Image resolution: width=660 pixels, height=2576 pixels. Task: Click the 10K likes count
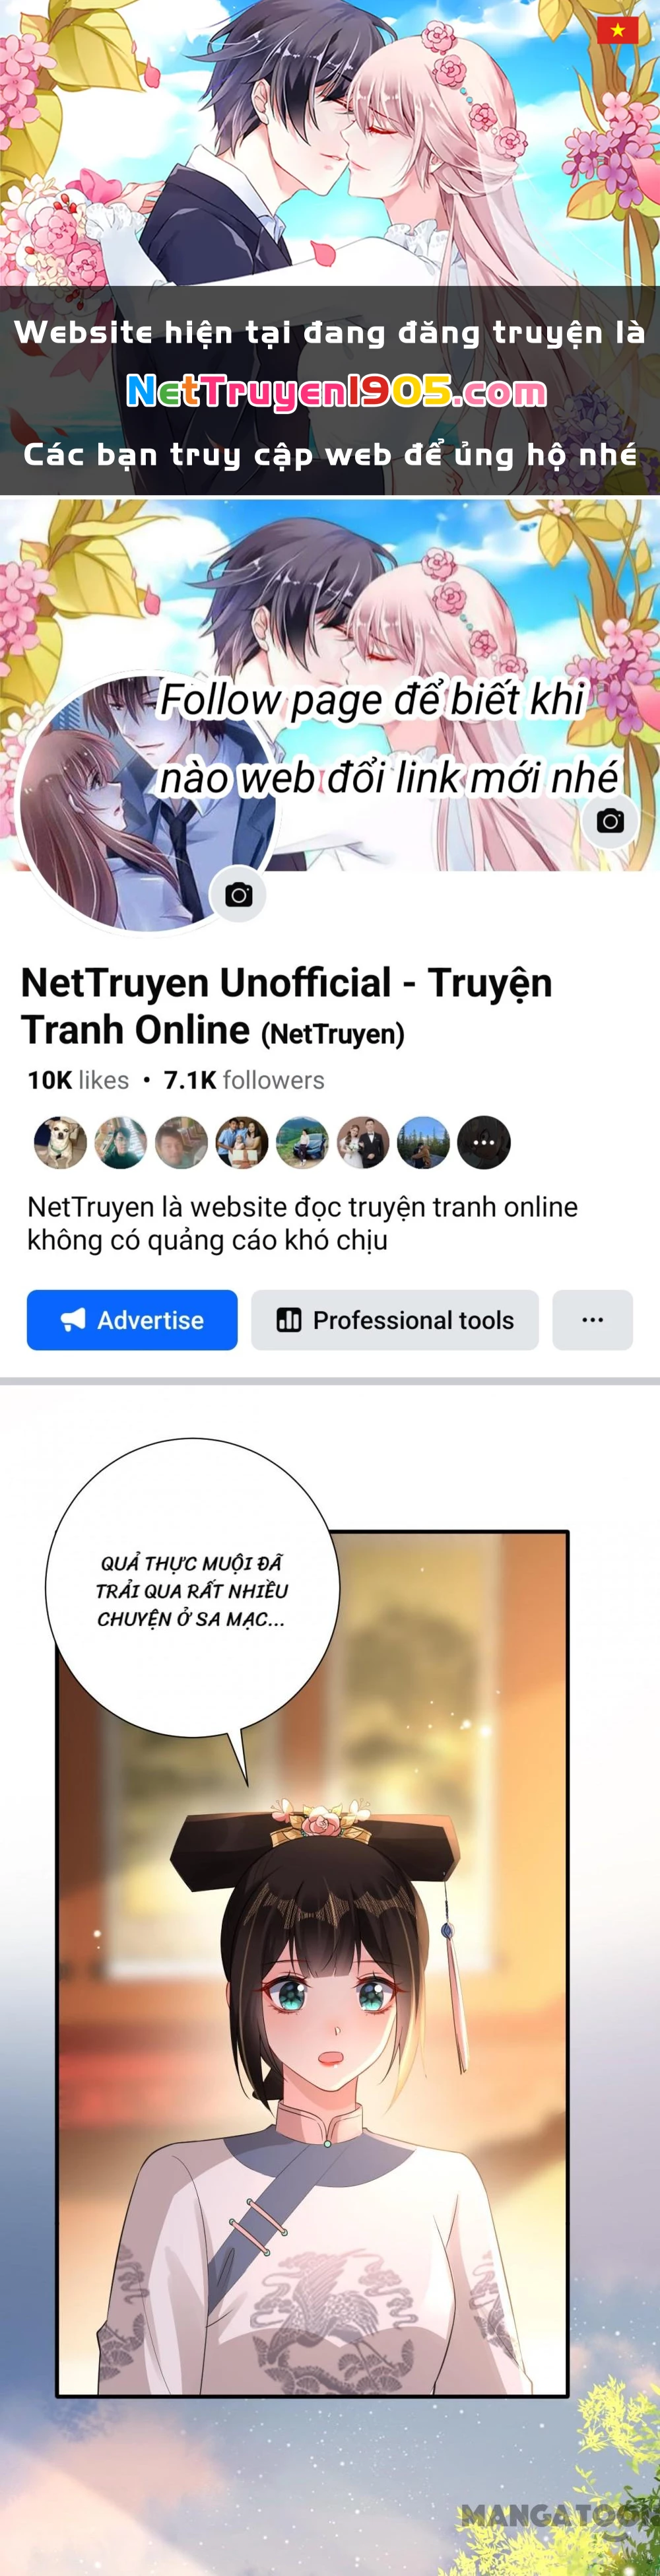tap(78, 1080)
